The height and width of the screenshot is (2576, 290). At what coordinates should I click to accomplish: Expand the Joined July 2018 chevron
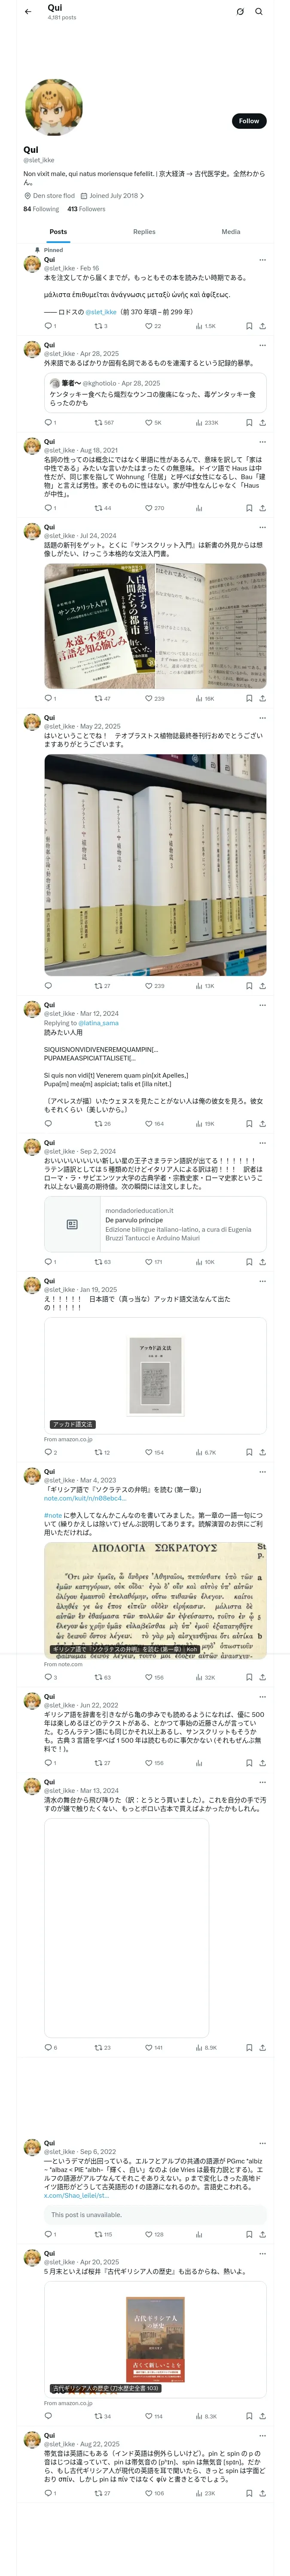[x=142, y=196]
